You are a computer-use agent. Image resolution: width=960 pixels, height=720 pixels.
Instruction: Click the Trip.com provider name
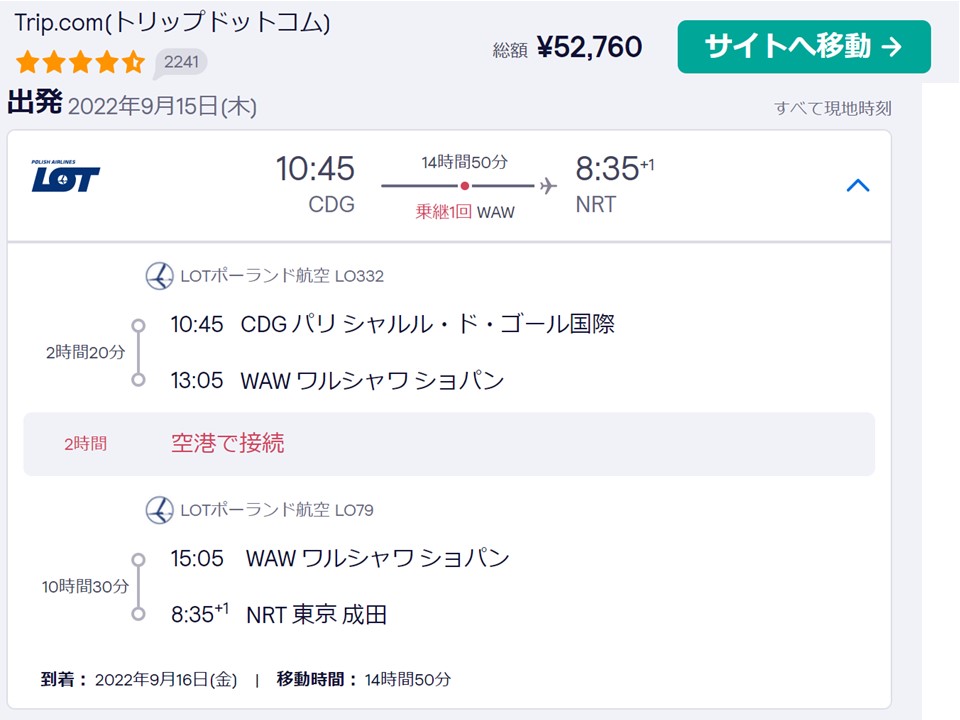coord(172,23)
